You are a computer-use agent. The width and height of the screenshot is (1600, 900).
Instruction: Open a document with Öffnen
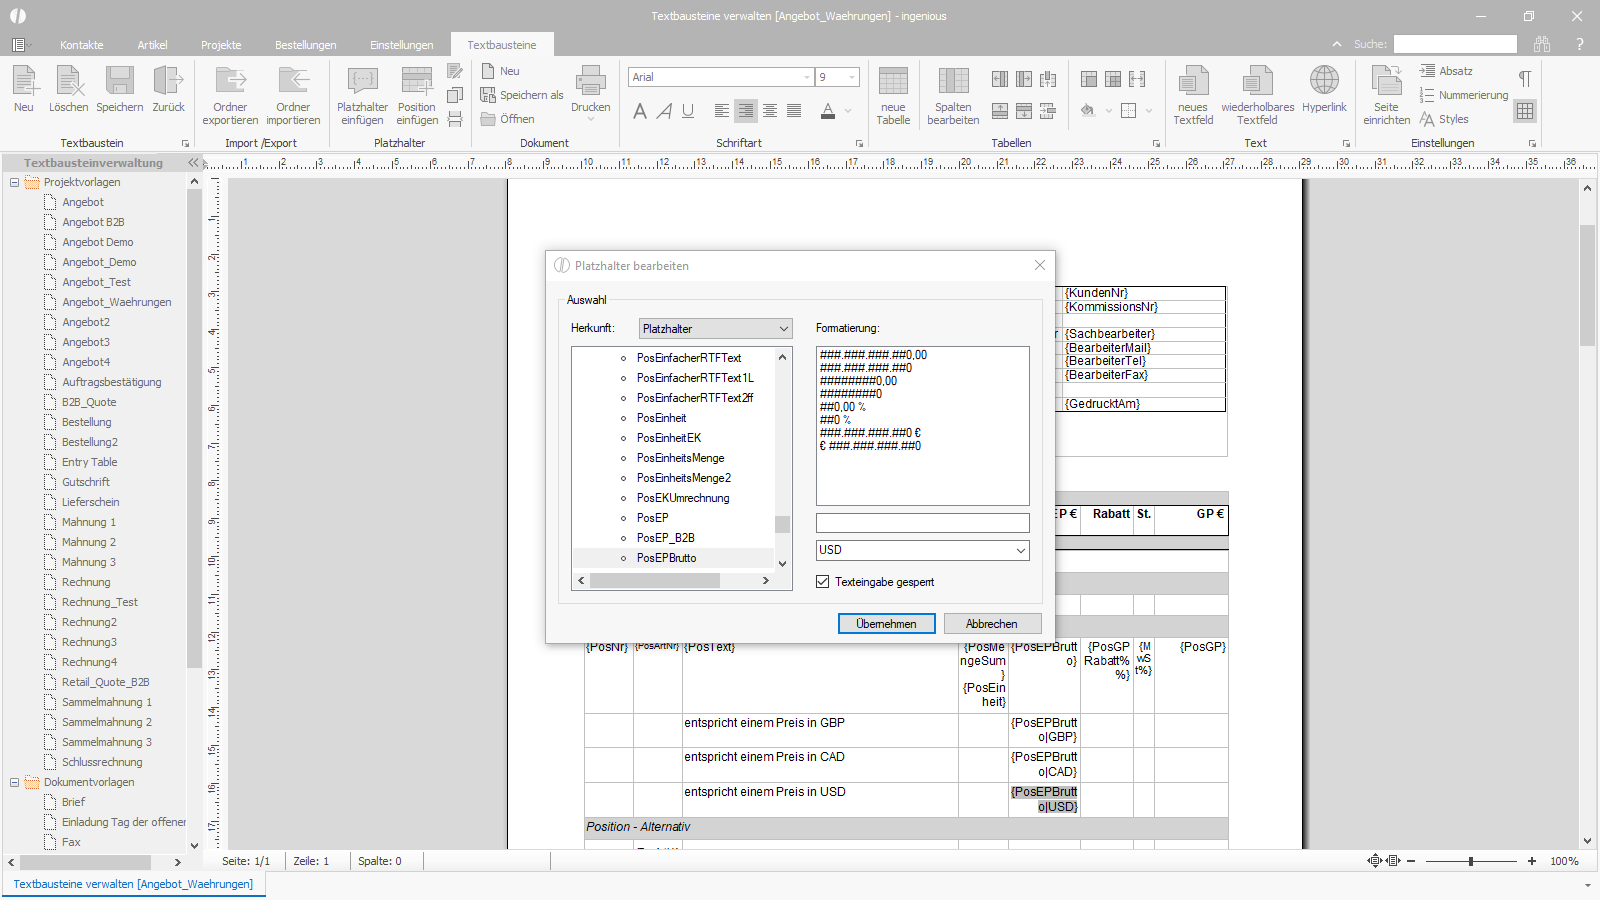pos(508,119)
